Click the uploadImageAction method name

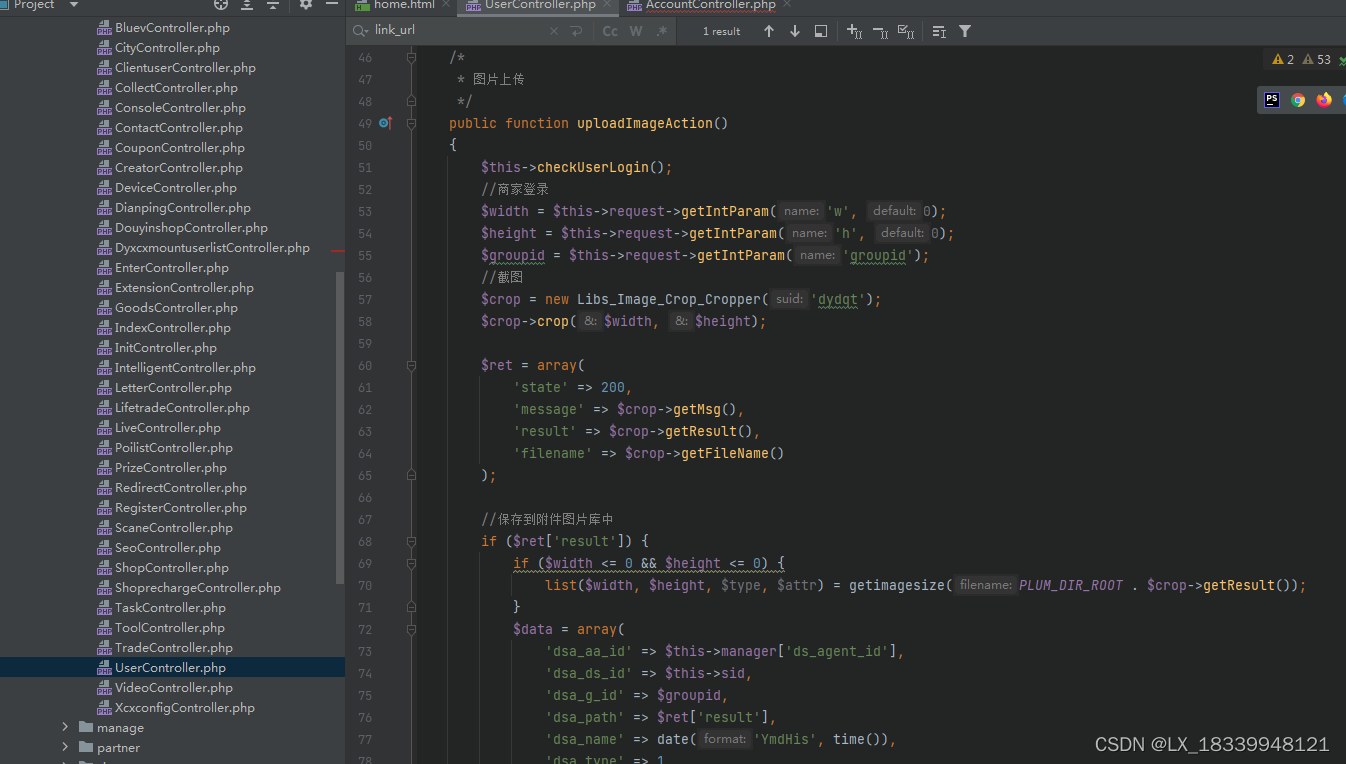click(x=645, y=123)
